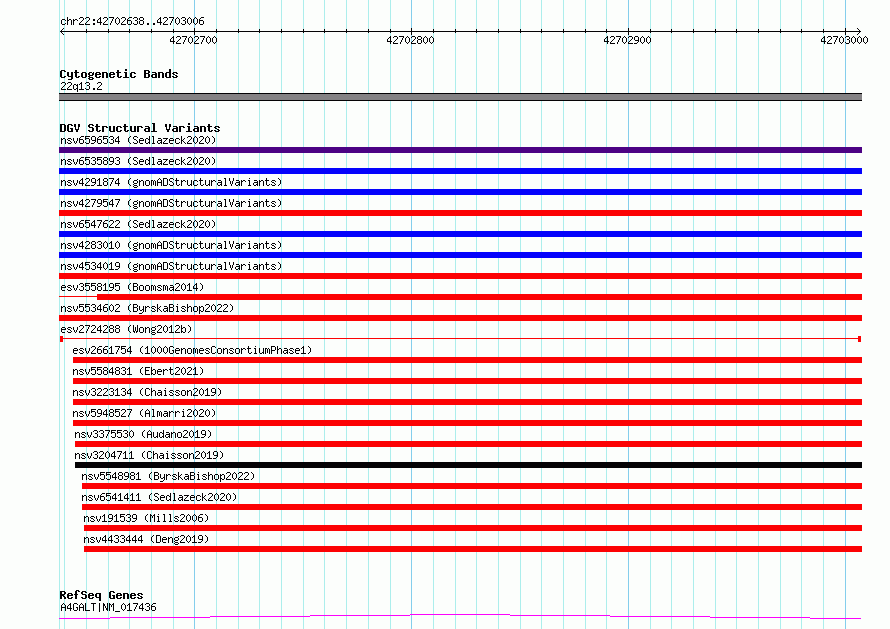Open nsv4291874 (gnomADStructuralVariants) label
Viewport: 890px width, 629px height.
coord(171,182)
